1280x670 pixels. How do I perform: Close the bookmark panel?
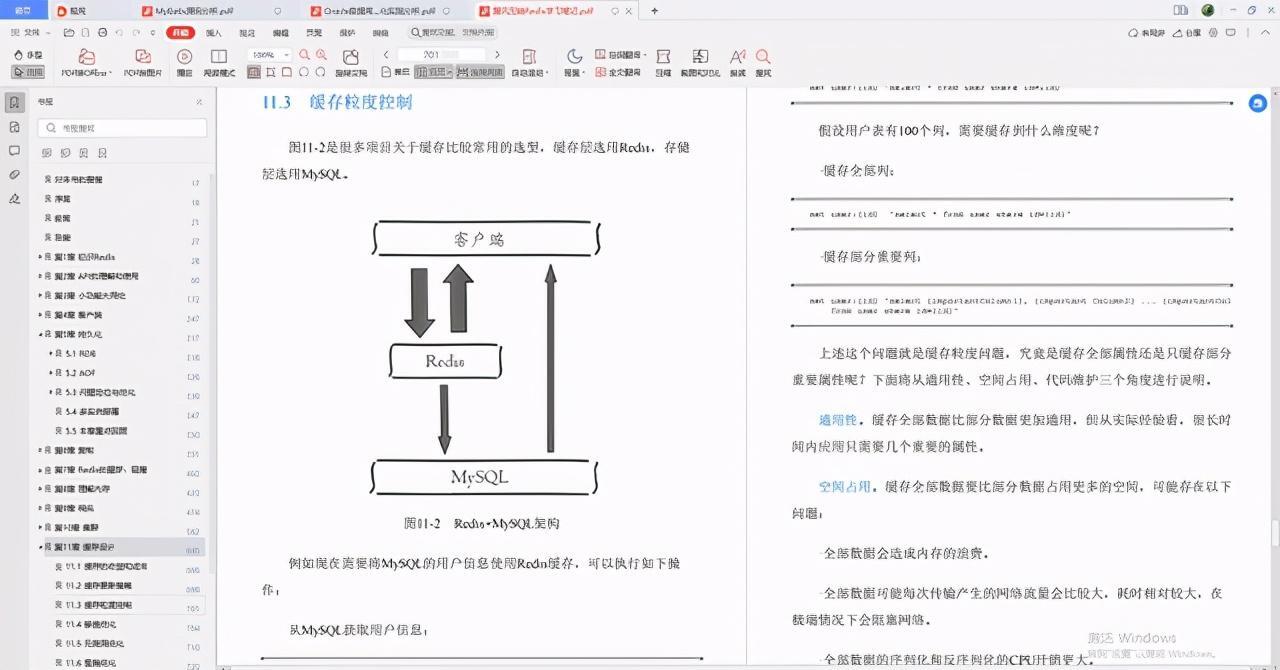pyautogui.click(x=199, y=102)
